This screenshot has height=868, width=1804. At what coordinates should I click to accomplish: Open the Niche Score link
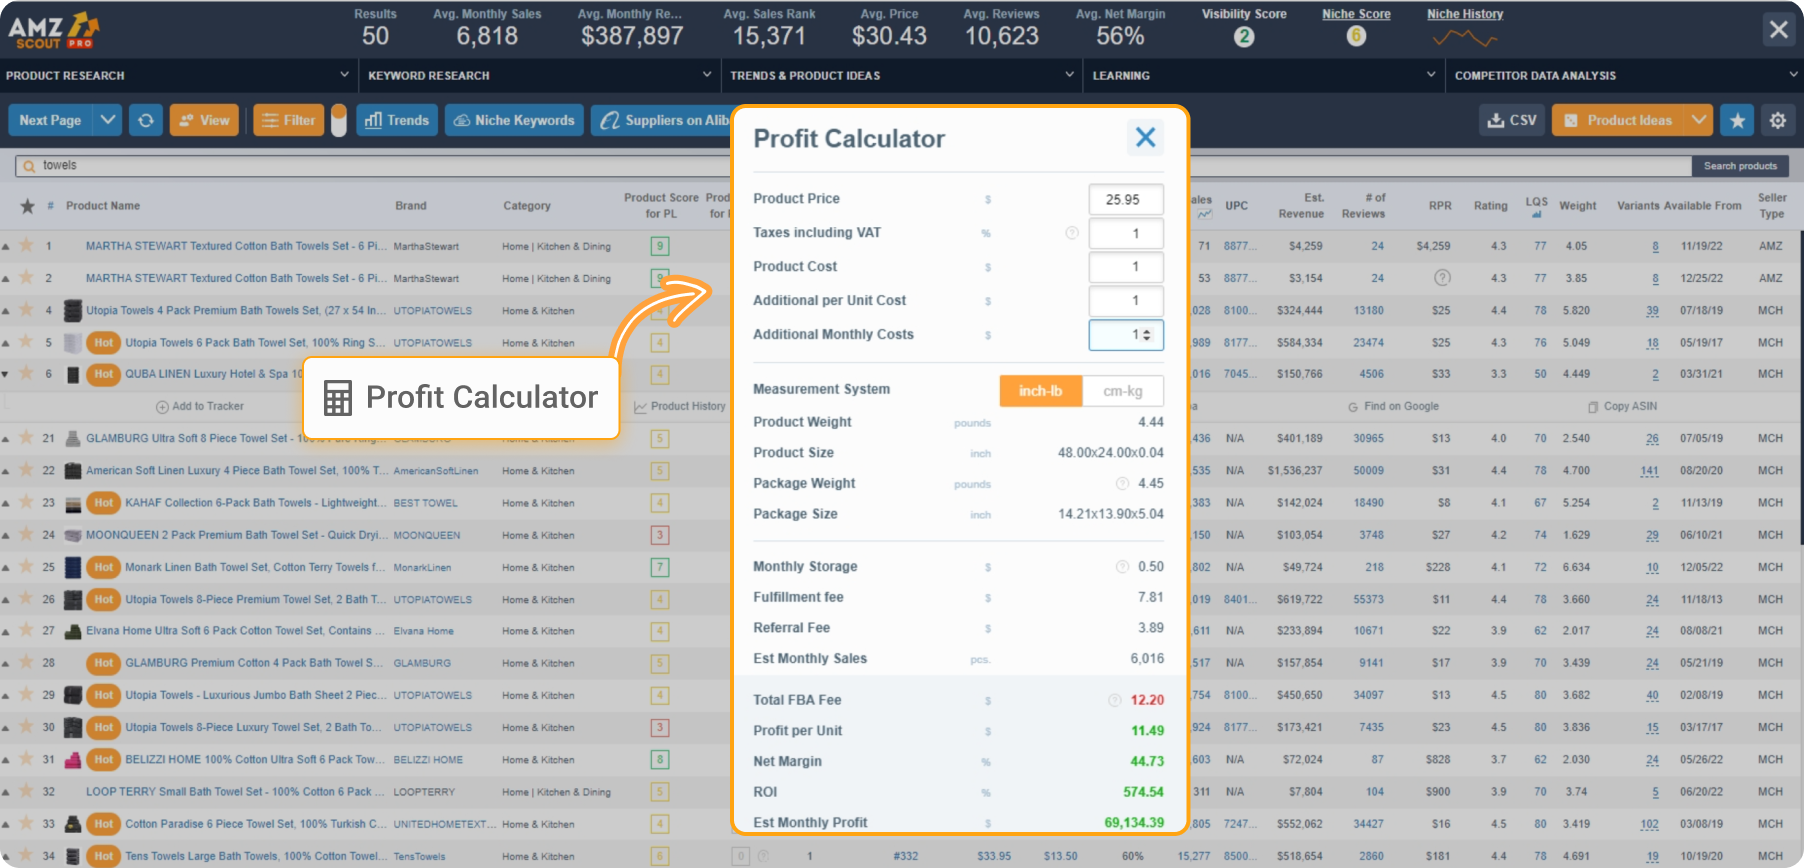[x=1356, y=14]
